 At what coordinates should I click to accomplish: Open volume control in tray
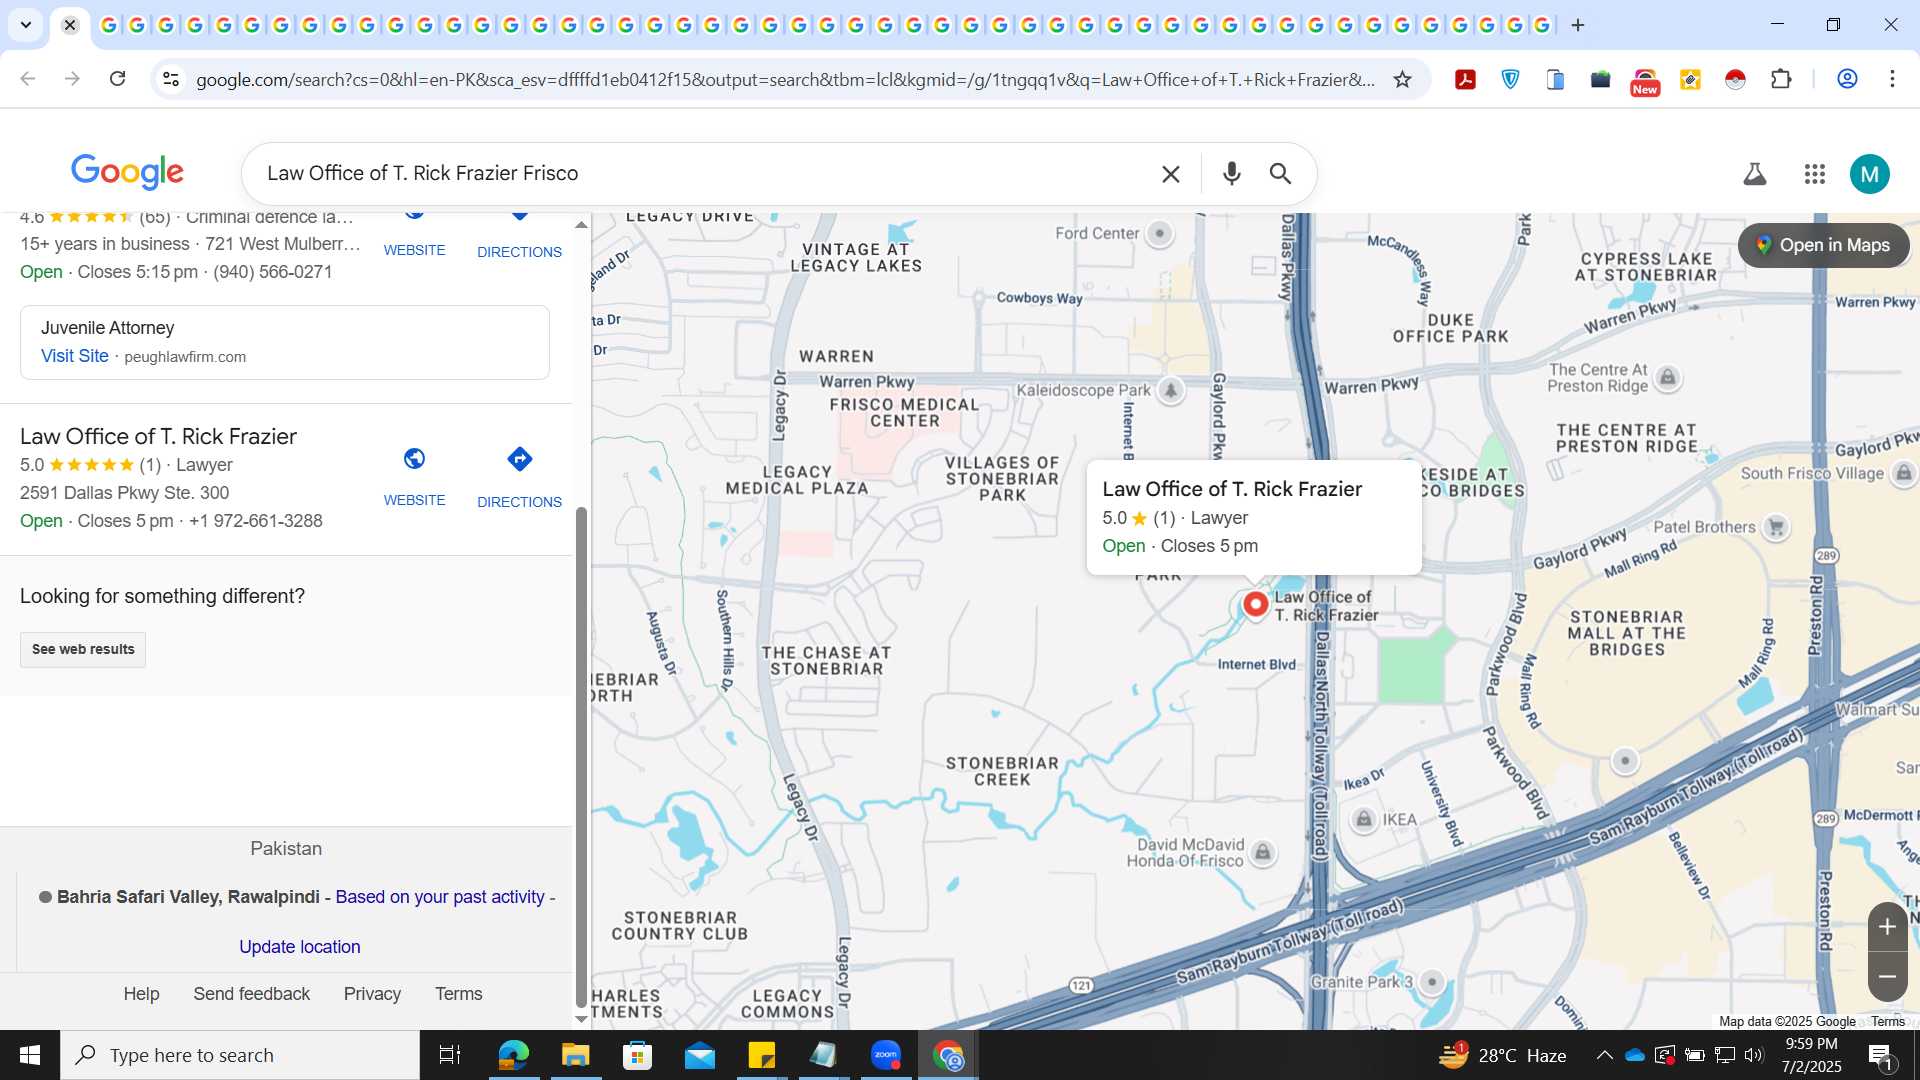click(x=1753, y=1055)
